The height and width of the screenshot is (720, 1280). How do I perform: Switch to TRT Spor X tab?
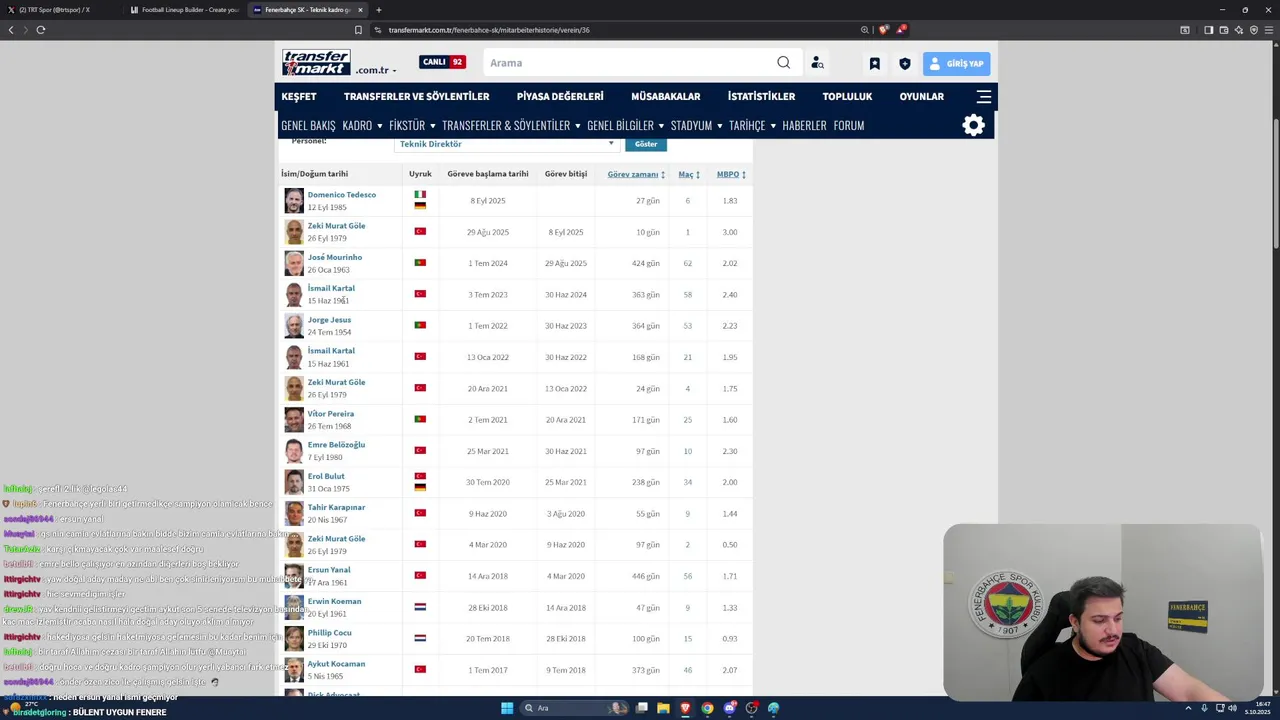[x=60, y=10]
